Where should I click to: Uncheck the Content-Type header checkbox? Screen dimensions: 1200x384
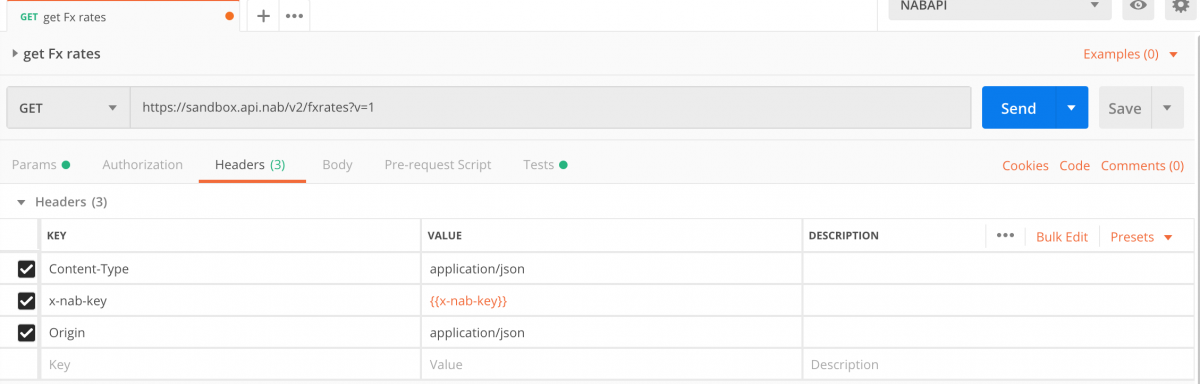(x=26, y=269)
